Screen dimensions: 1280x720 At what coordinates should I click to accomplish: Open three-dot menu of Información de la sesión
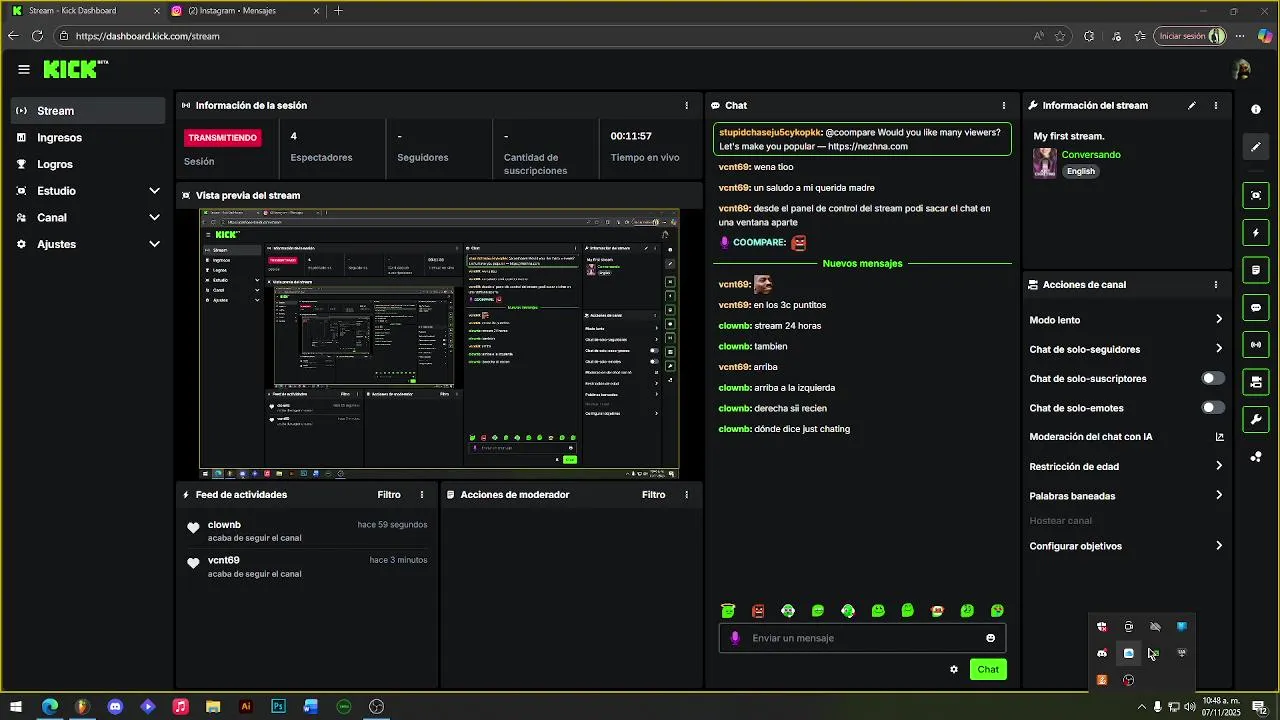pyautogui.click(x=686, y=105)
